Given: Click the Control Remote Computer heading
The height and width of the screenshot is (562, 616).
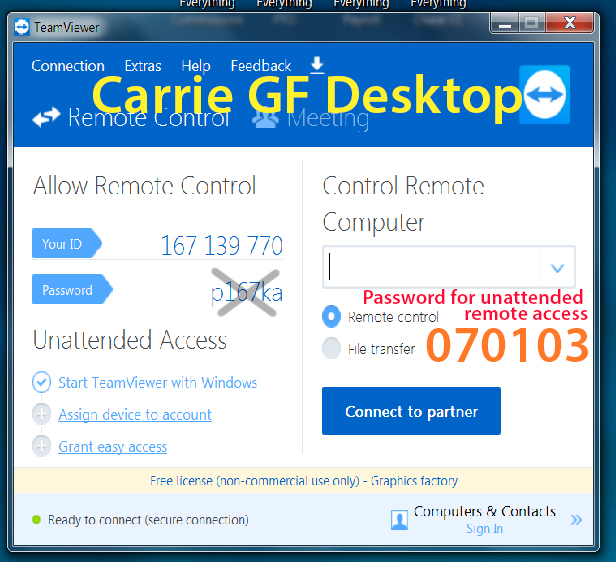Looking at the screenshot, I should tap(403, 204).
